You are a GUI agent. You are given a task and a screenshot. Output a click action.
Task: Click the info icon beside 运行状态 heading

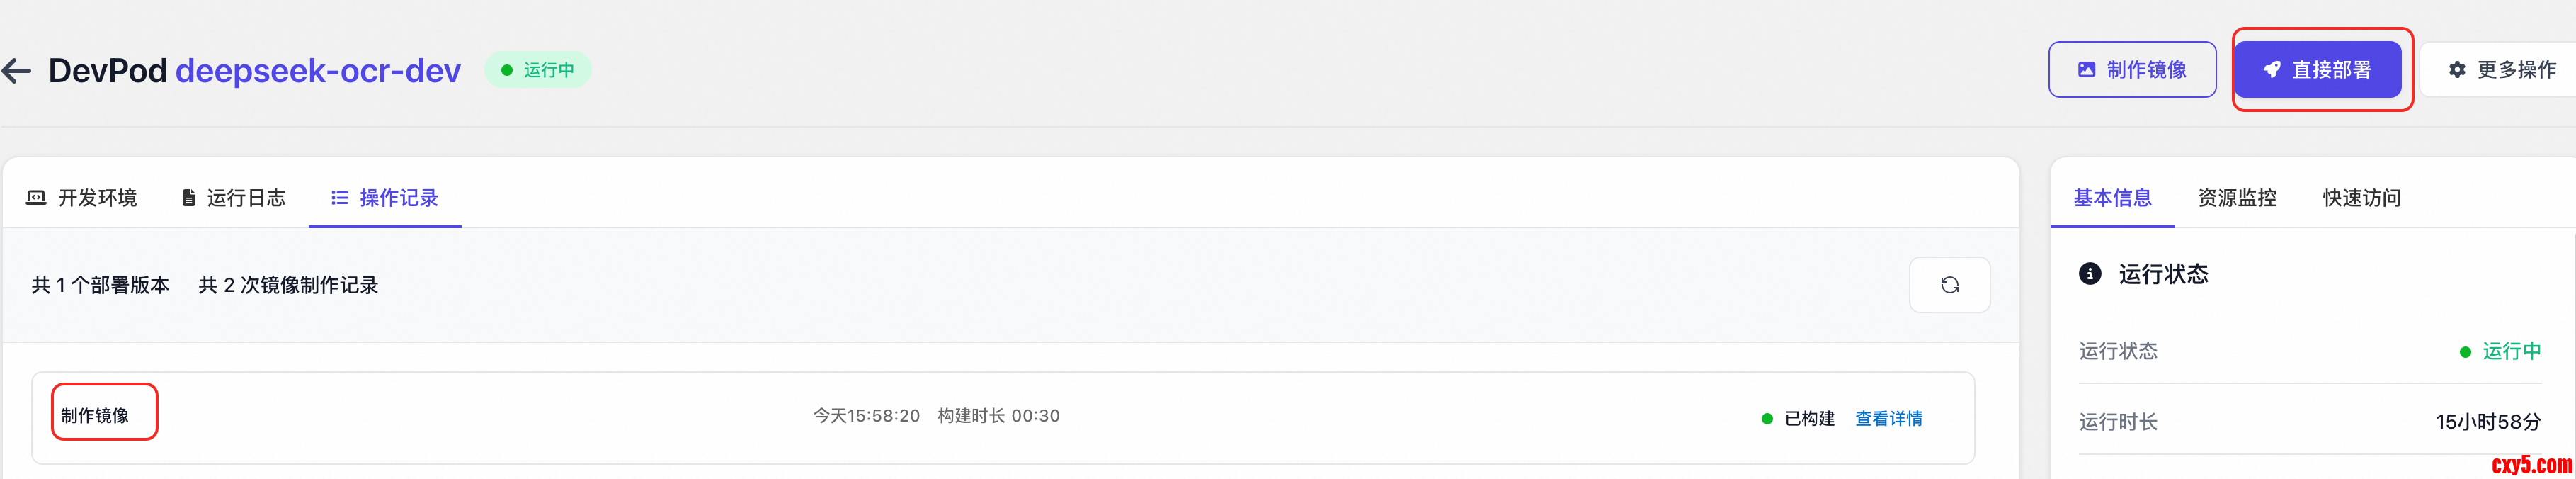[x=2090, y=274]
